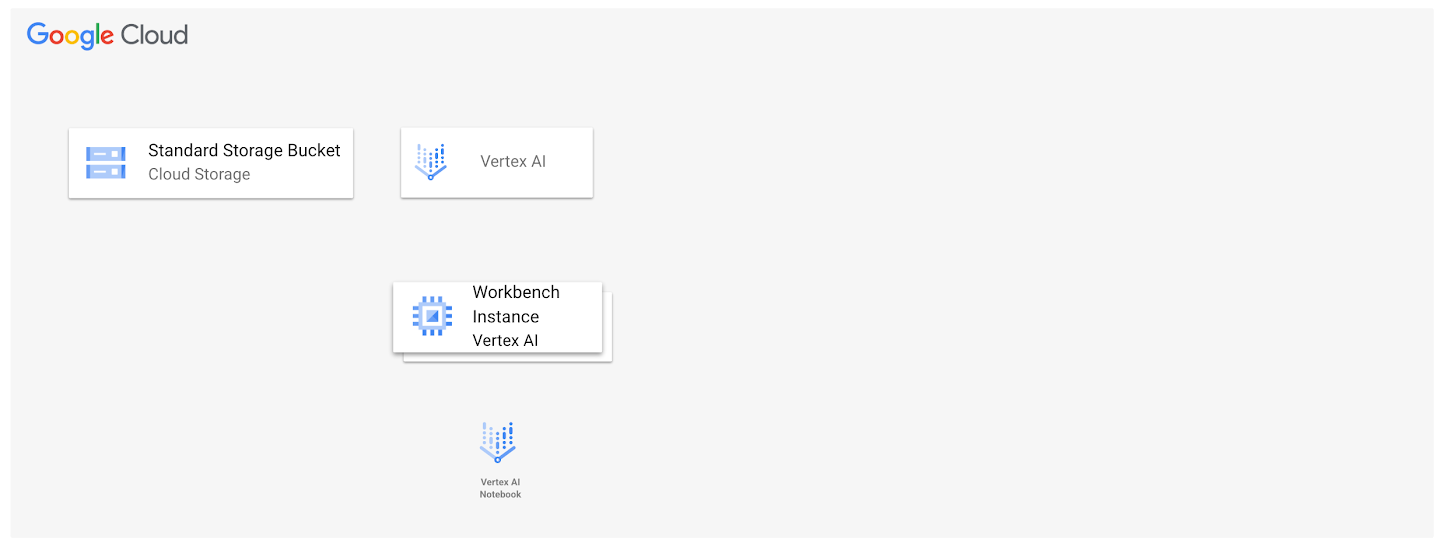Viewport: 1440px width, 546px height.
Task: Select the Standard Storage Bucket title
Action: tap(244, 151)
